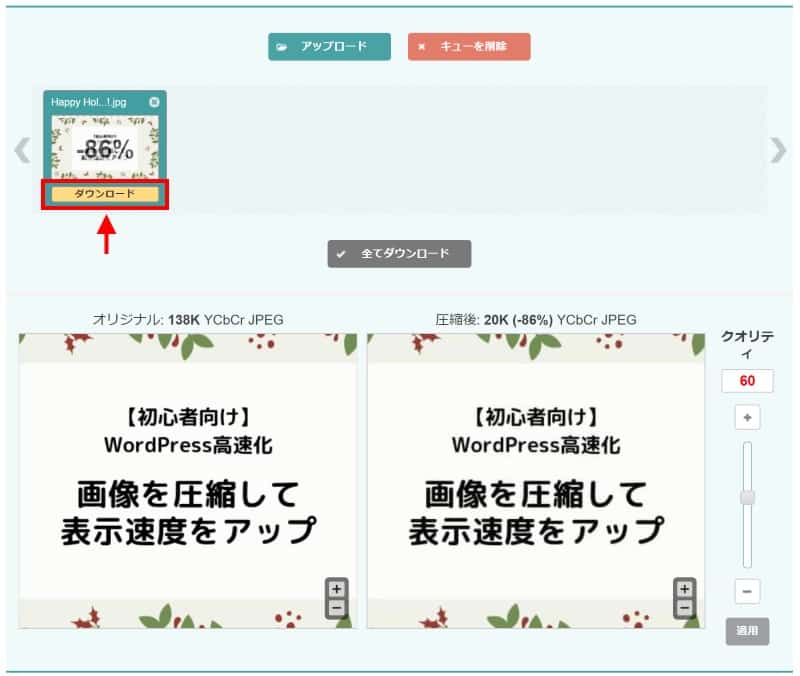The width and height of the screenshot is (800, 676).
Task: Select the -86% thumbnail in the queue
Action: 105,148
